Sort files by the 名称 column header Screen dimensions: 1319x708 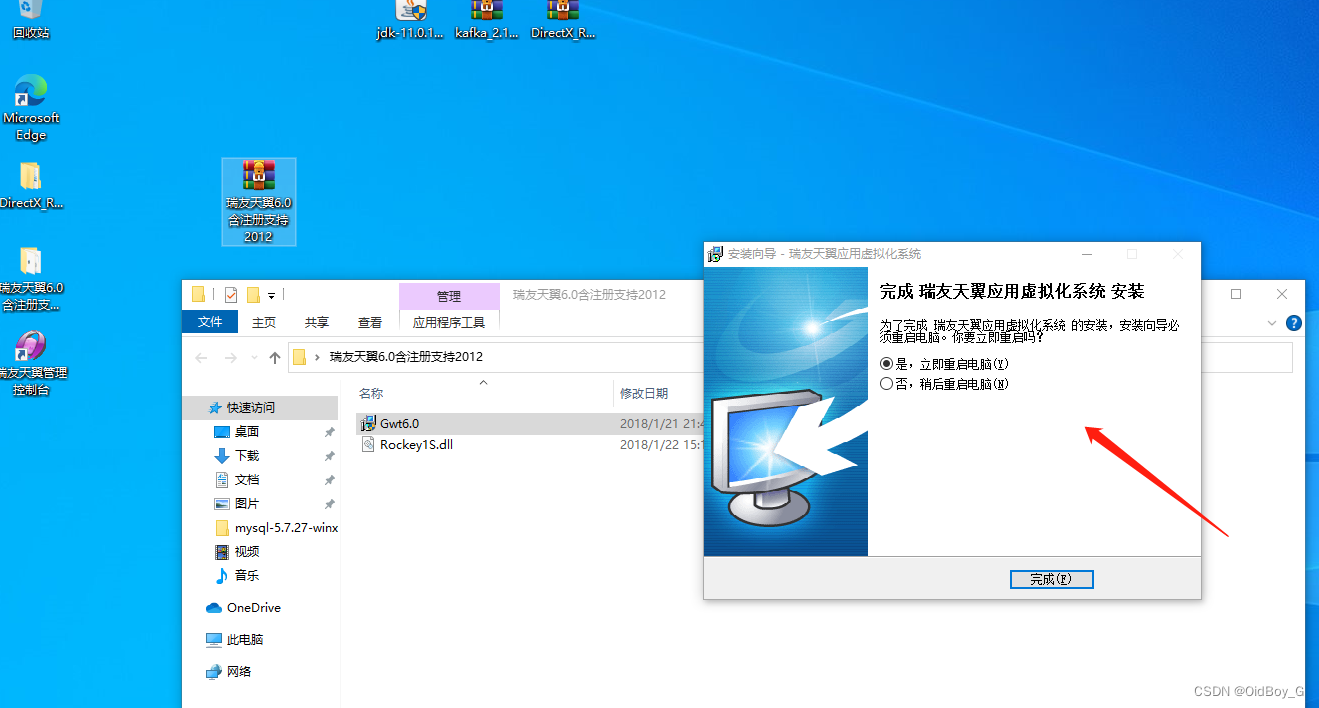coord(371,393)
